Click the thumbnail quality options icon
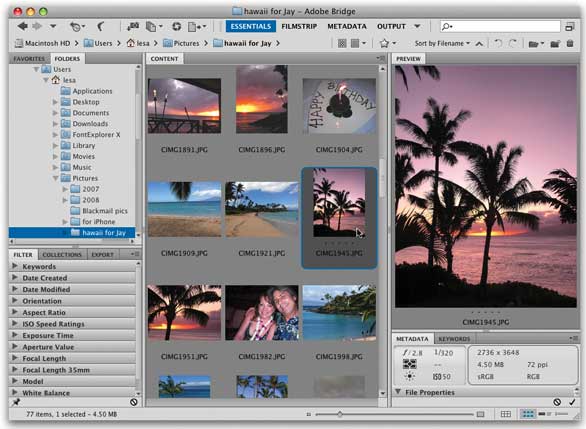Screen dimensions: 586x429 click(342, 43)
